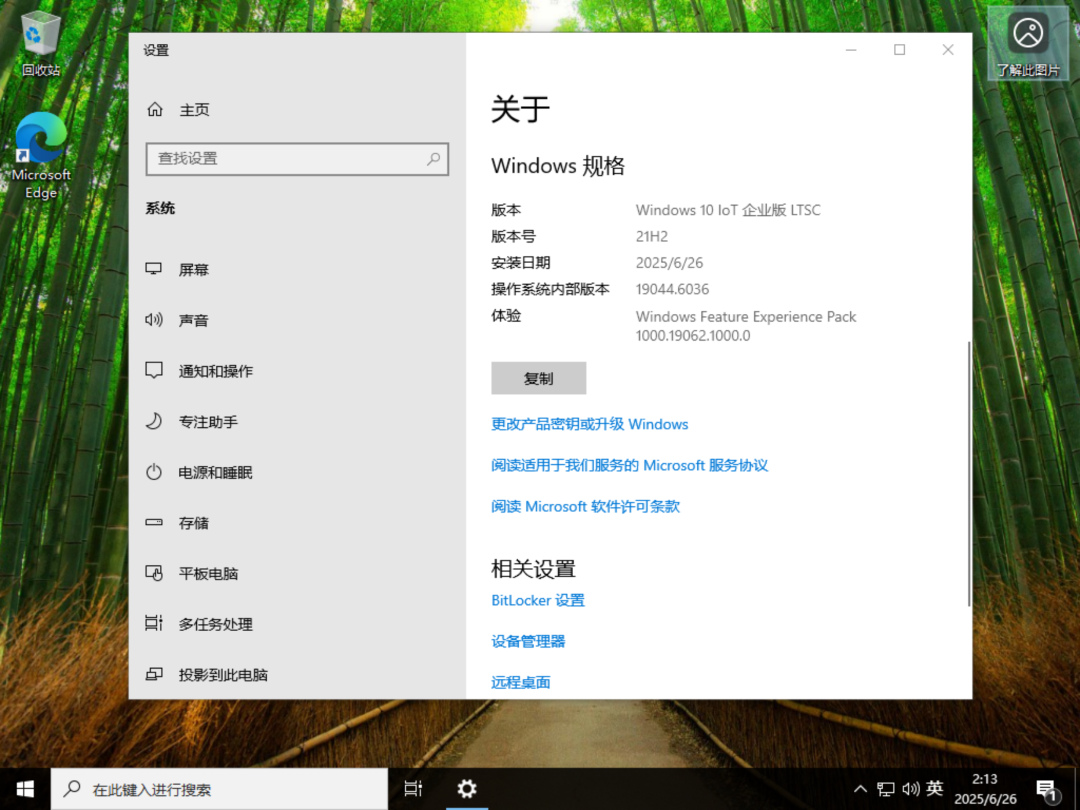Click the 复制 button
Viewport: 1080px width, 810px height.
click(539, 378)
